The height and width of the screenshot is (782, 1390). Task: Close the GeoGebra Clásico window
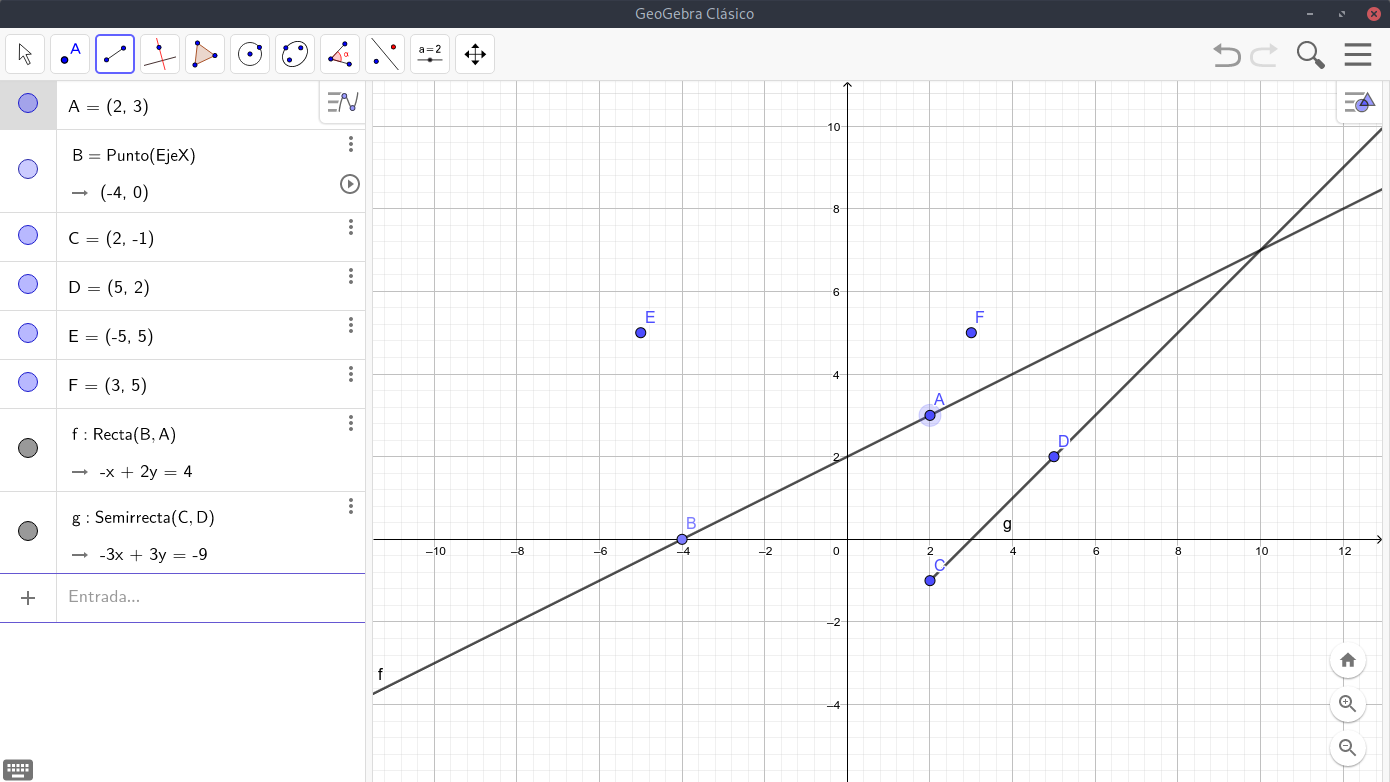[1373, 14]
